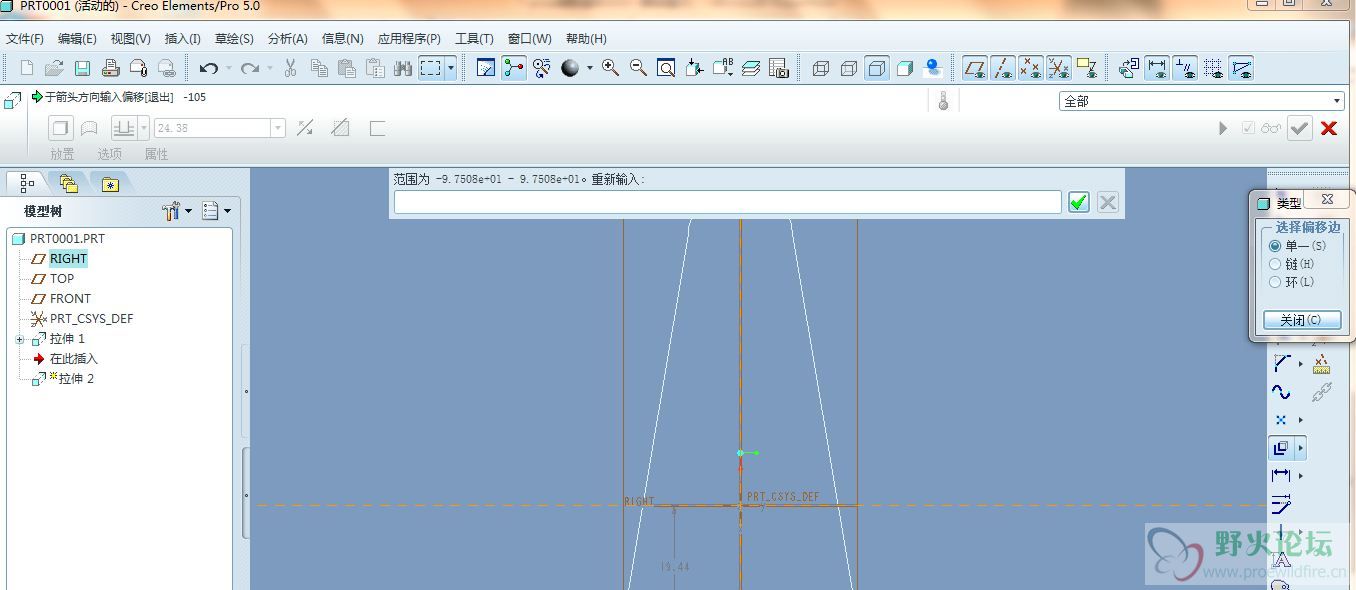Open the selection box mode dropdown arrow
The width and height of the screenshot is (1356, 590).
[x=451, y=68]
